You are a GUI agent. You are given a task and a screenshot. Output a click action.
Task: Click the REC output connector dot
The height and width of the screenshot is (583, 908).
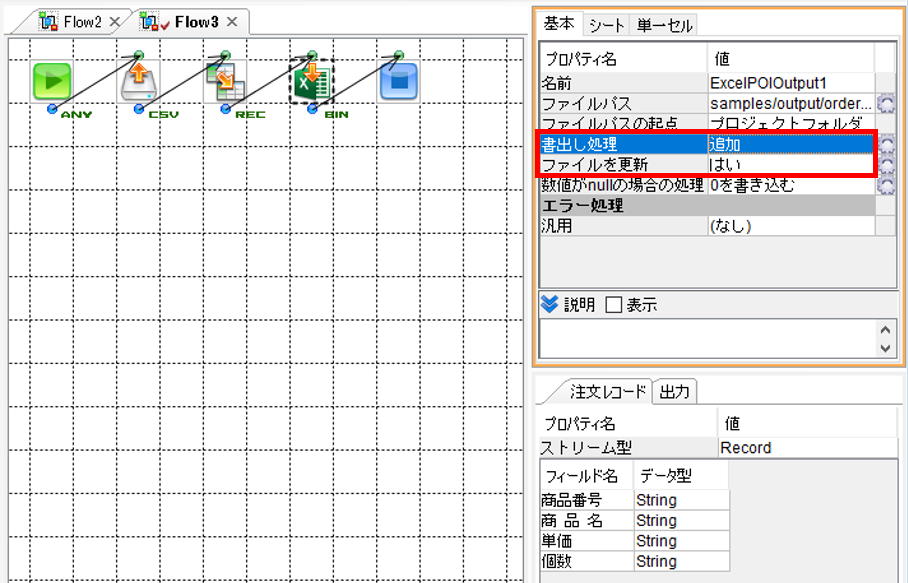click(226, 108)
